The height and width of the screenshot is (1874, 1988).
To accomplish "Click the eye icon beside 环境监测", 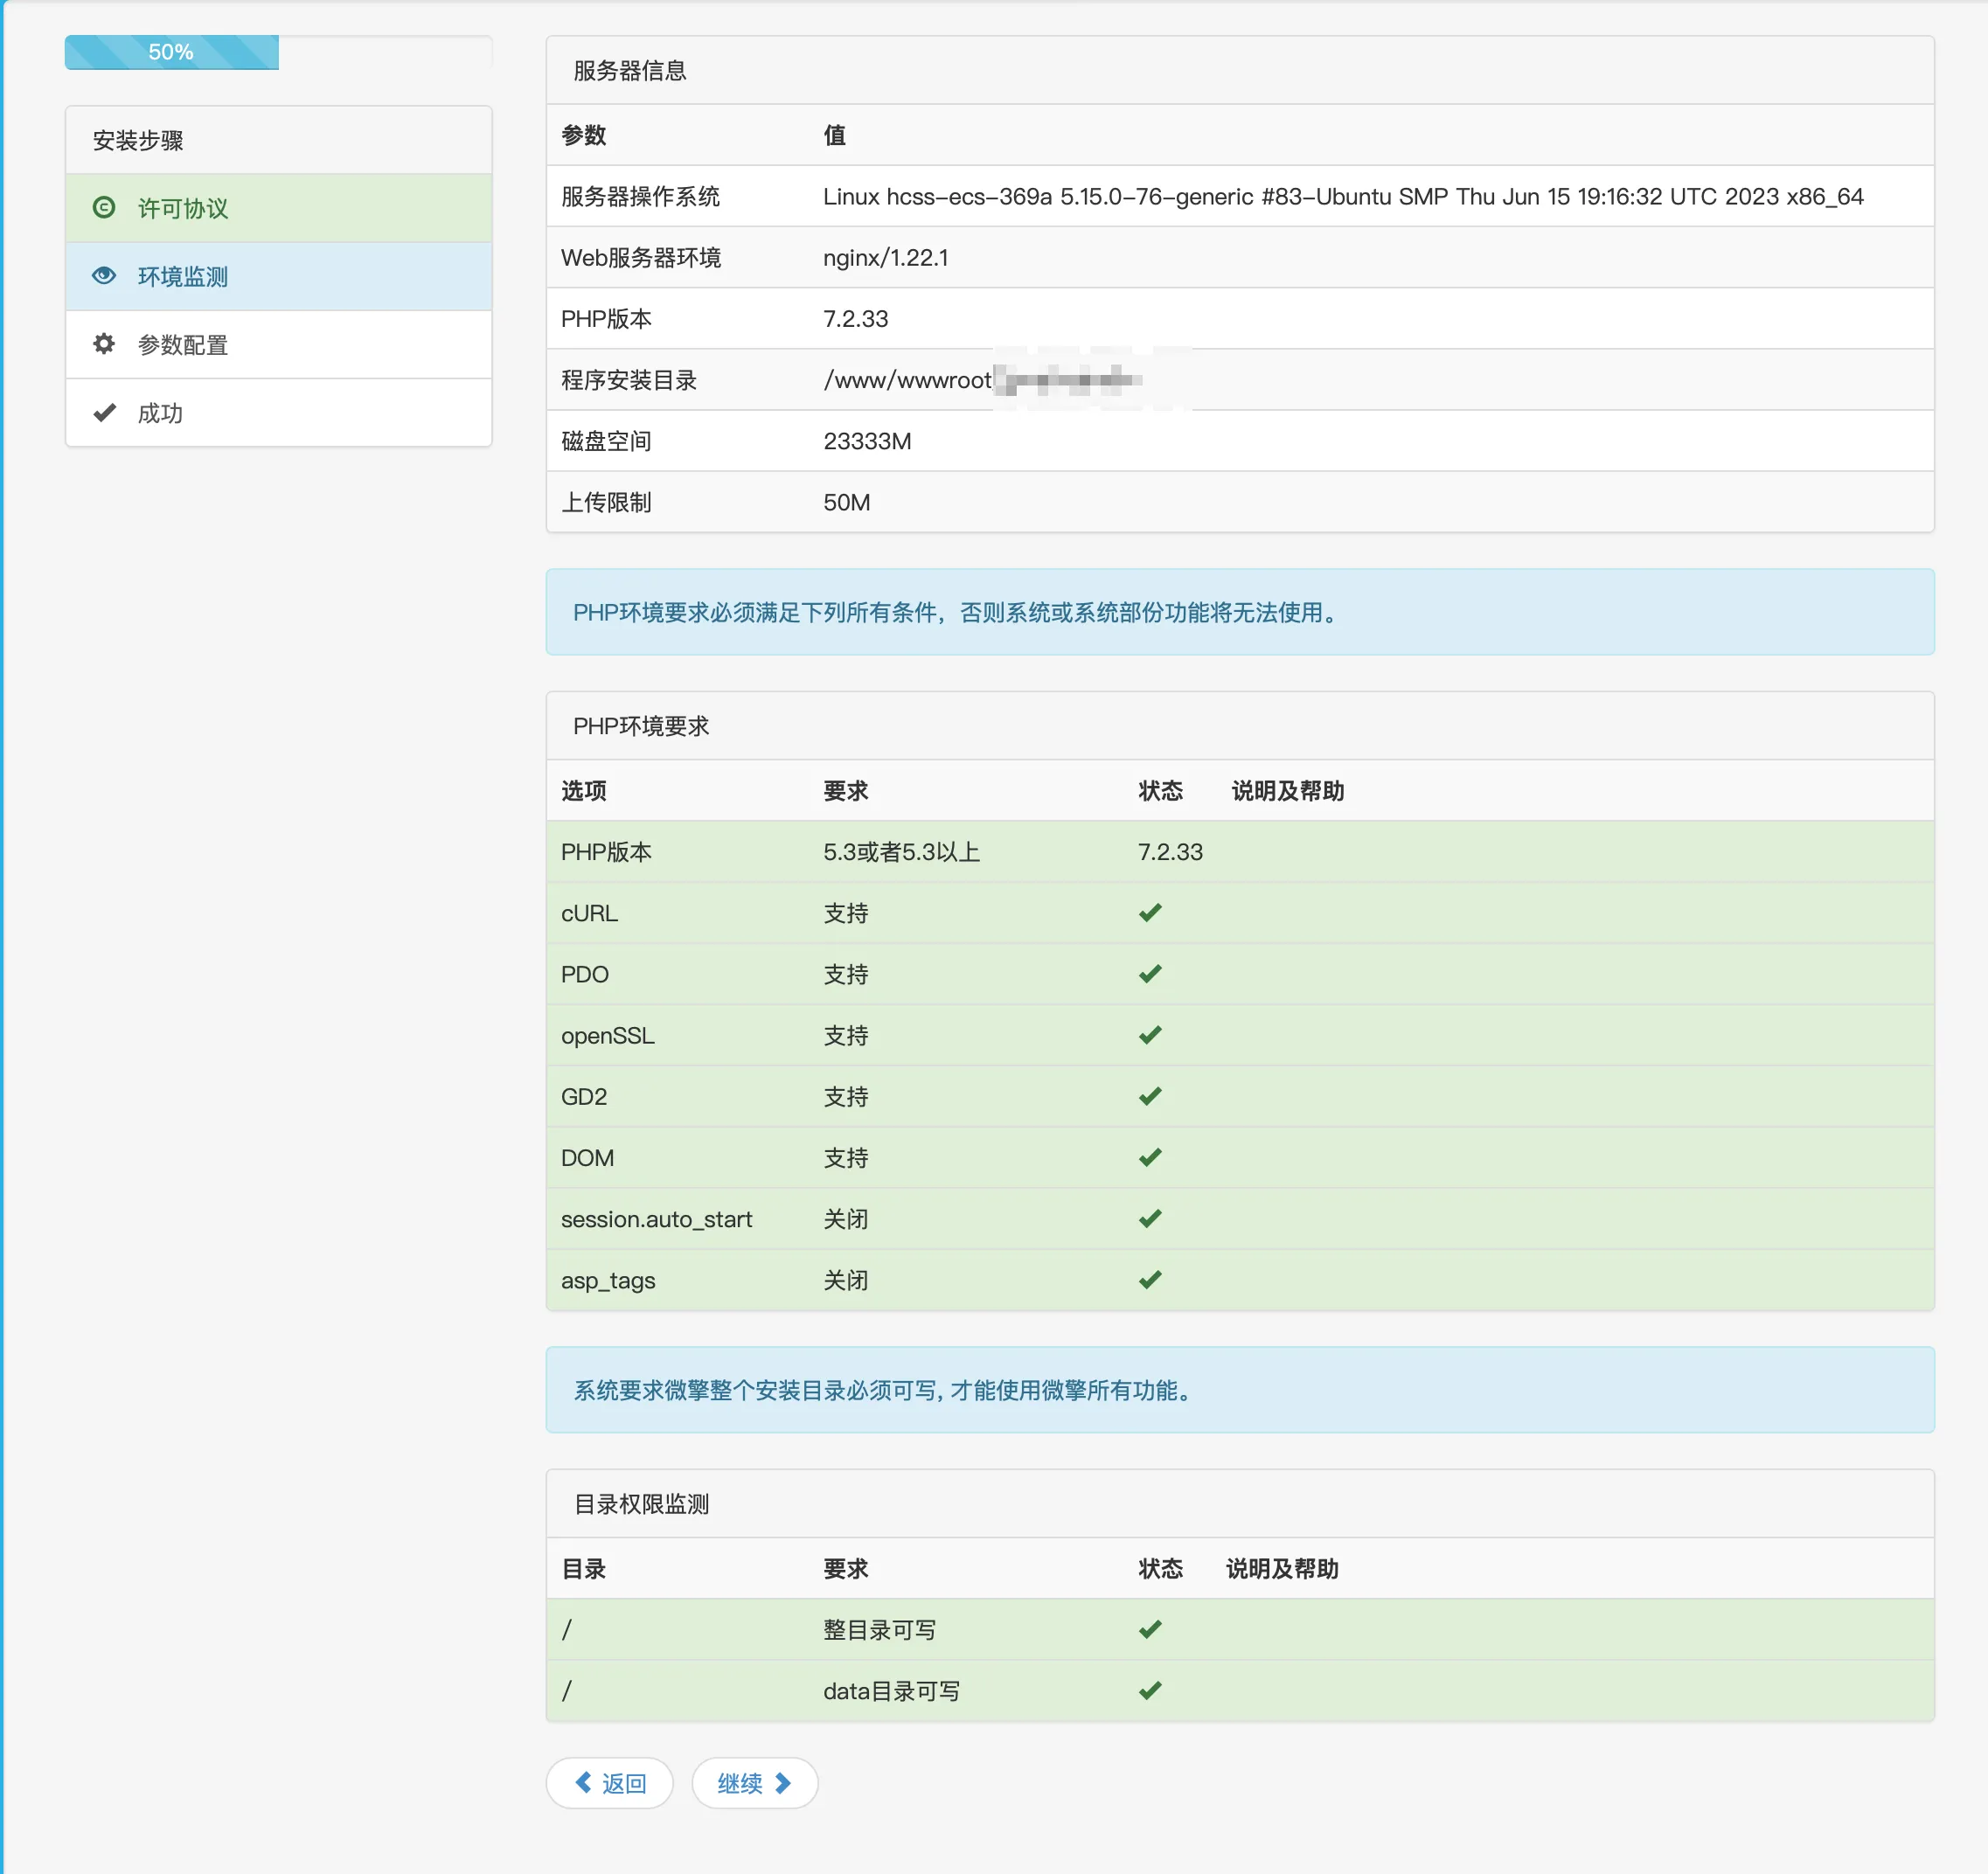I will pos(104,275).
